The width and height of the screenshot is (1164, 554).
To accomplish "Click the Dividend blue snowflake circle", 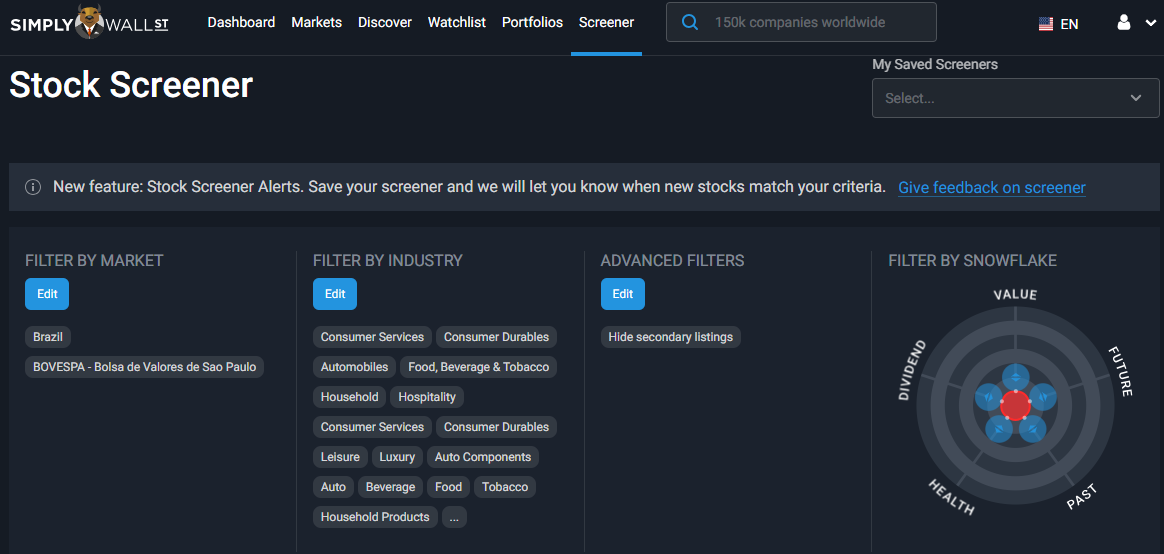I will point(988,397).
